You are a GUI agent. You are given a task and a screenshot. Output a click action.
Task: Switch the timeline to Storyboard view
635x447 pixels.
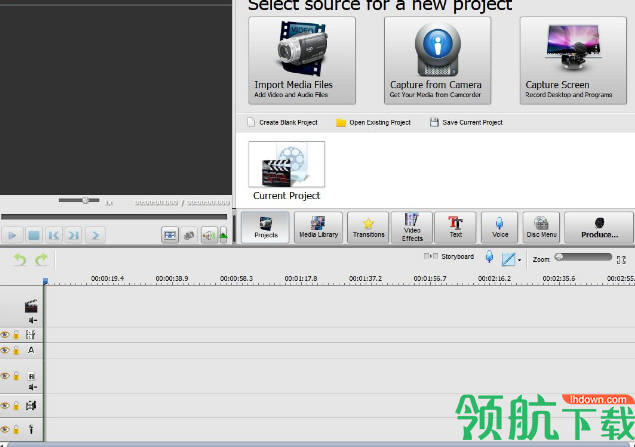449,256
